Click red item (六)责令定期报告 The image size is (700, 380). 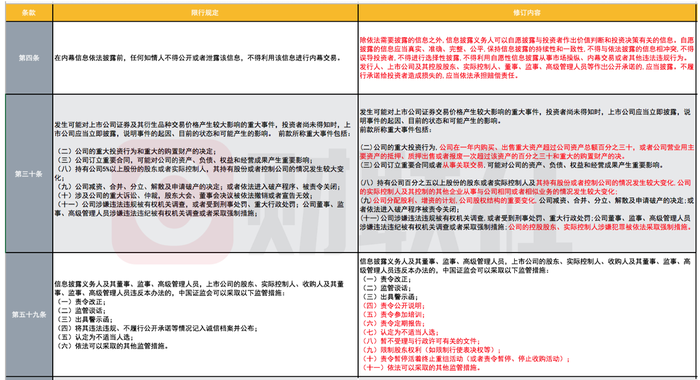(x=393, y=323)
